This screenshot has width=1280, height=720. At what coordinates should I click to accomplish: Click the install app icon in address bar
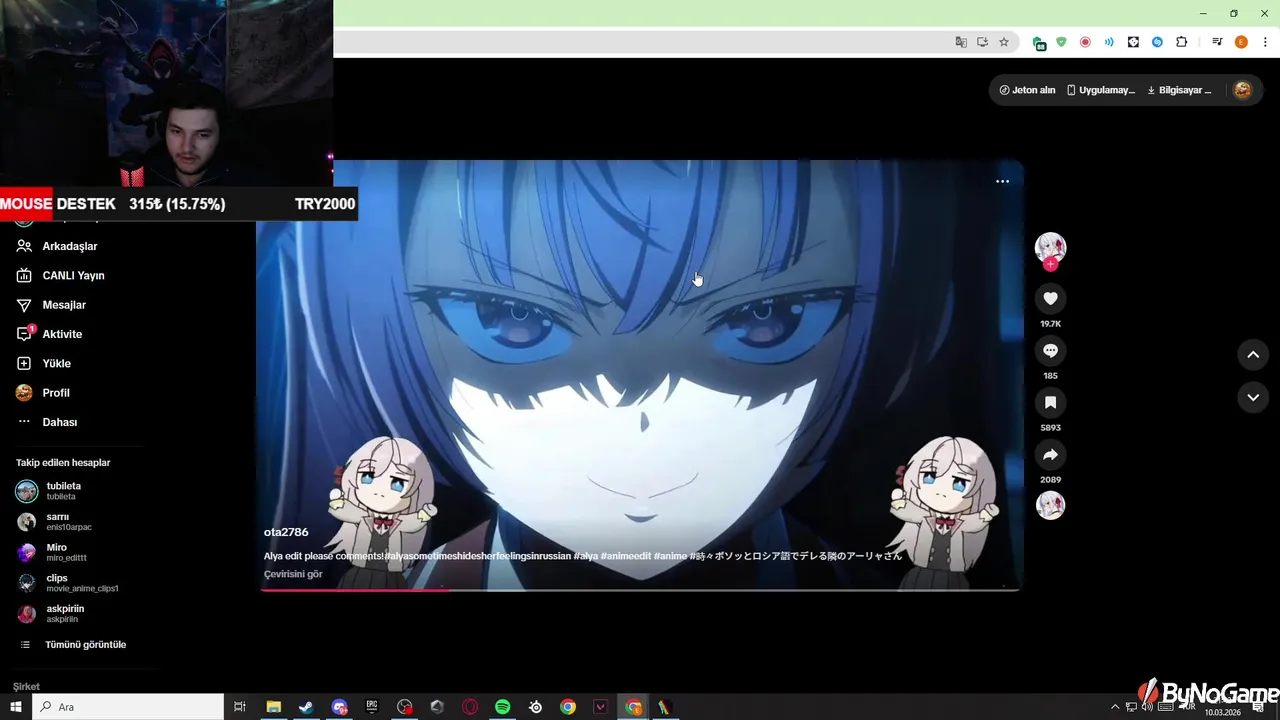point(983,42)
